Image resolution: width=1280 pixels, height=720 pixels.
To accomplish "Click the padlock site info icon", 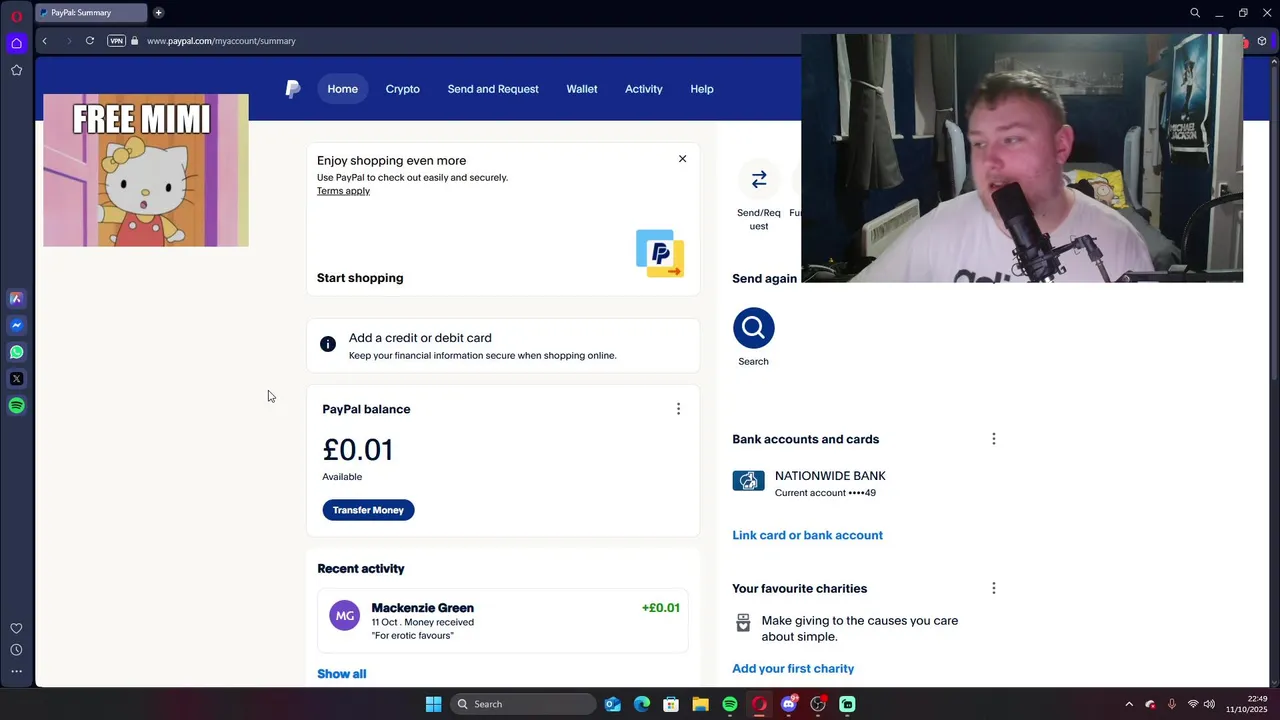I will point(135,41).
